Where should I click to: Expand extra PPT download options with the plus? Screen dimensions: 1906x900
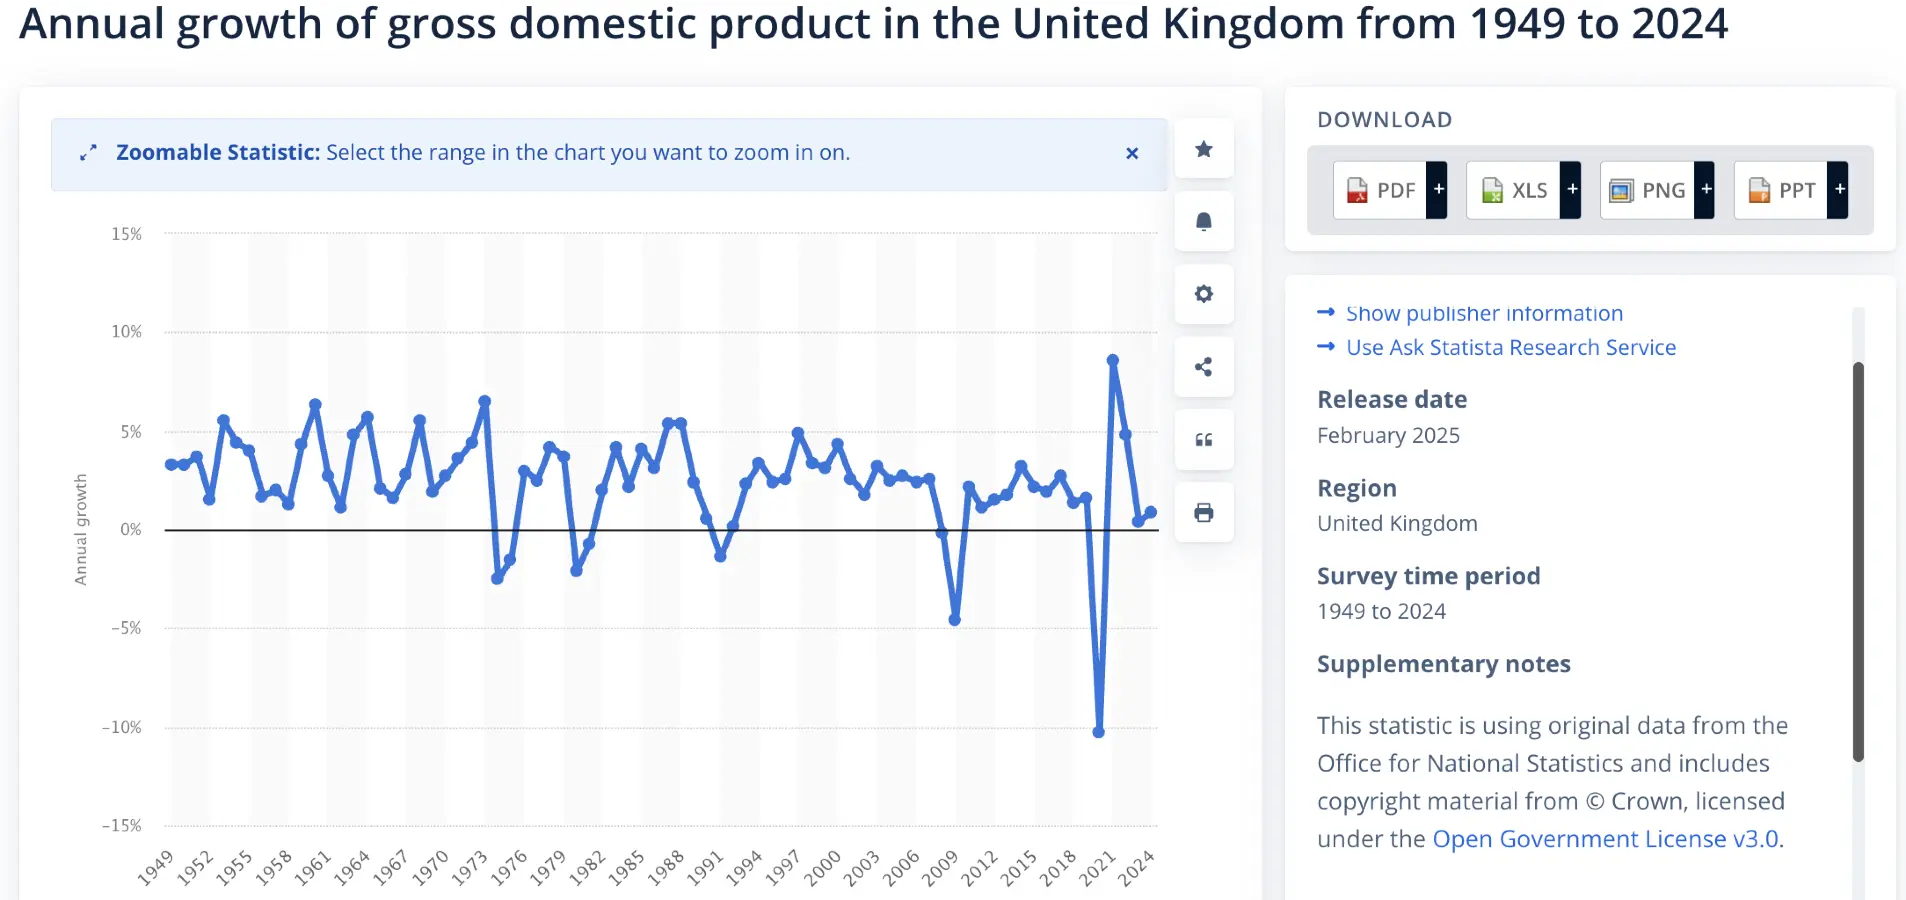pos(1839,190)
